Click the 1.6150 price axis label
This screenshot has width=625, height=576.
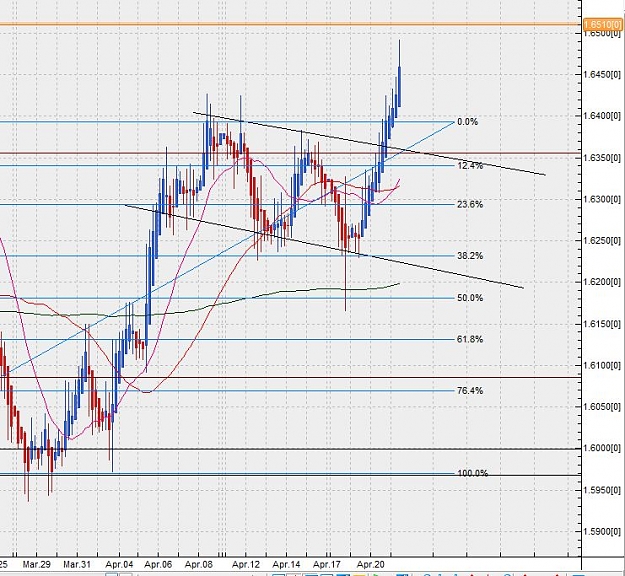point(602,324)
